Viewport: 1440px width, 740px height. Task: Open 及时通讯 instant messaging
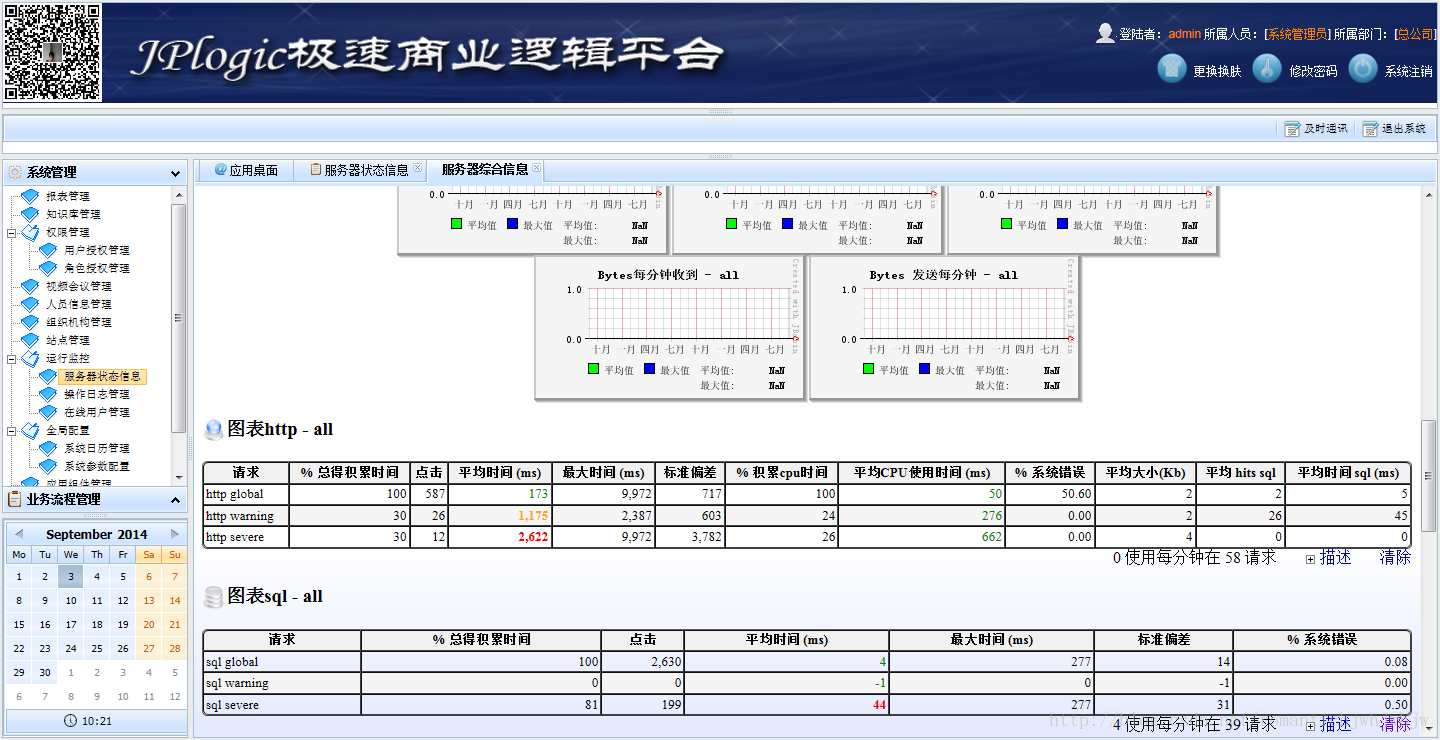coord(1316,129)
